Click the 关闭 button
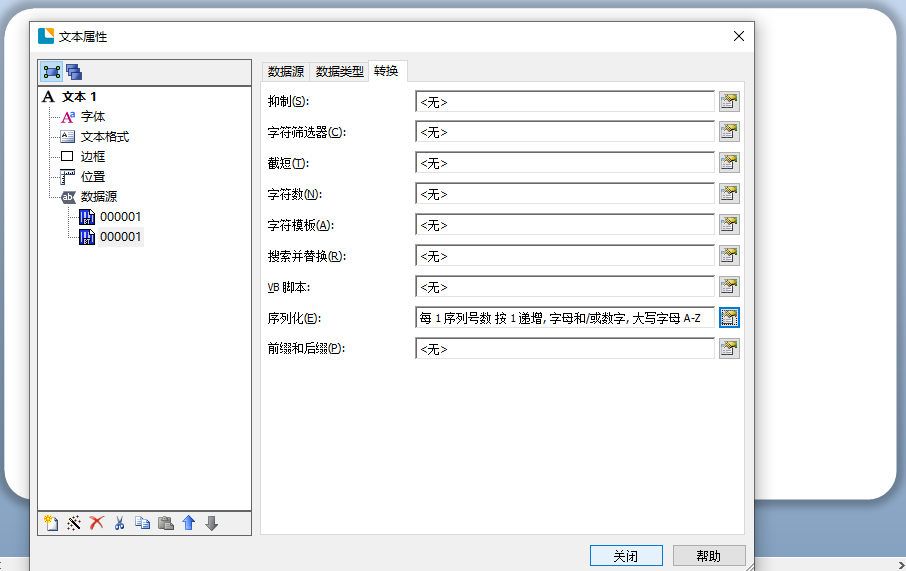The image size is (906, 571). [626, 556]
